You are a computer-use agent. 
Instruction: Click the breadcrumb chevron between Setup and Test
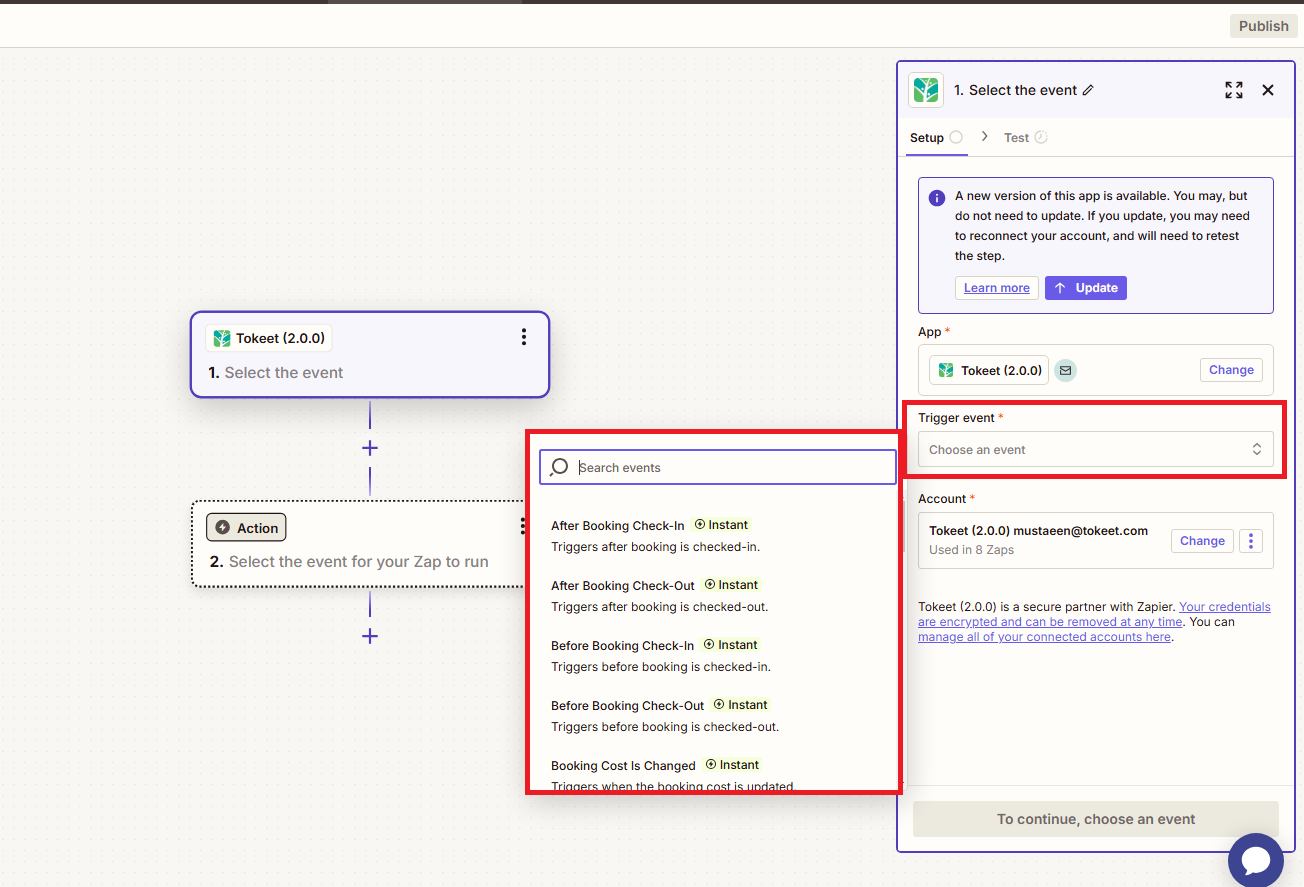coord(984,137)
